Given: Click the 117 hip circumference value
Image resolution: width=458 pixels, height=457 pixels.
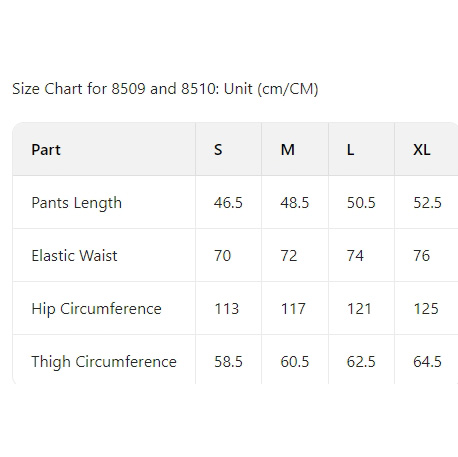Looking at the screenshot, I should coord(293,309).
